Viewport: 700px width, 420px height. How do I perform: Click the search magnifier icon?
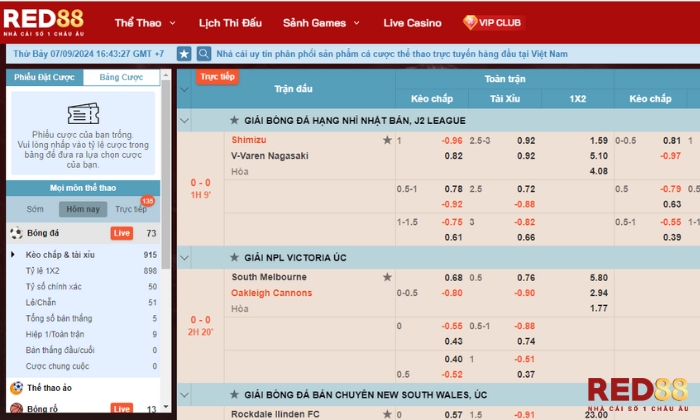pos(204,54)
